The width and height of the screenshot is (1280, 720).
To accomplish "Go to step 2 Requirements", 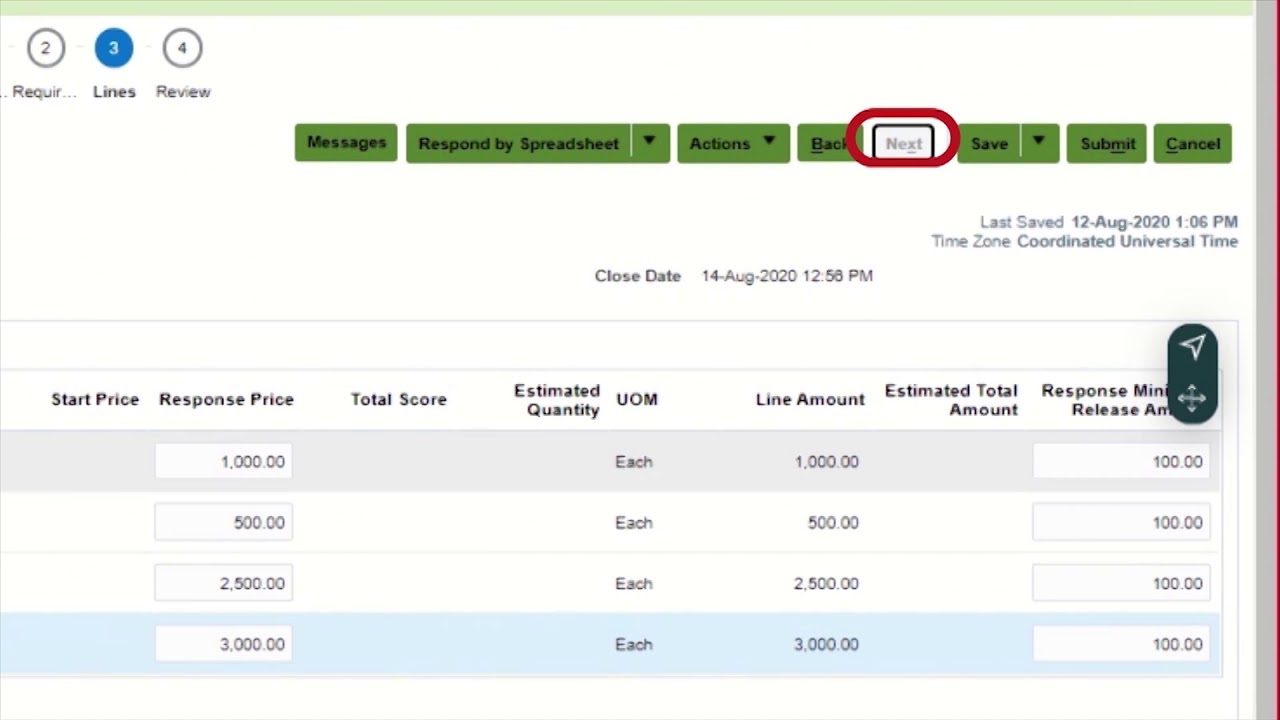I will pyautogui.click(x=45, y=48).
